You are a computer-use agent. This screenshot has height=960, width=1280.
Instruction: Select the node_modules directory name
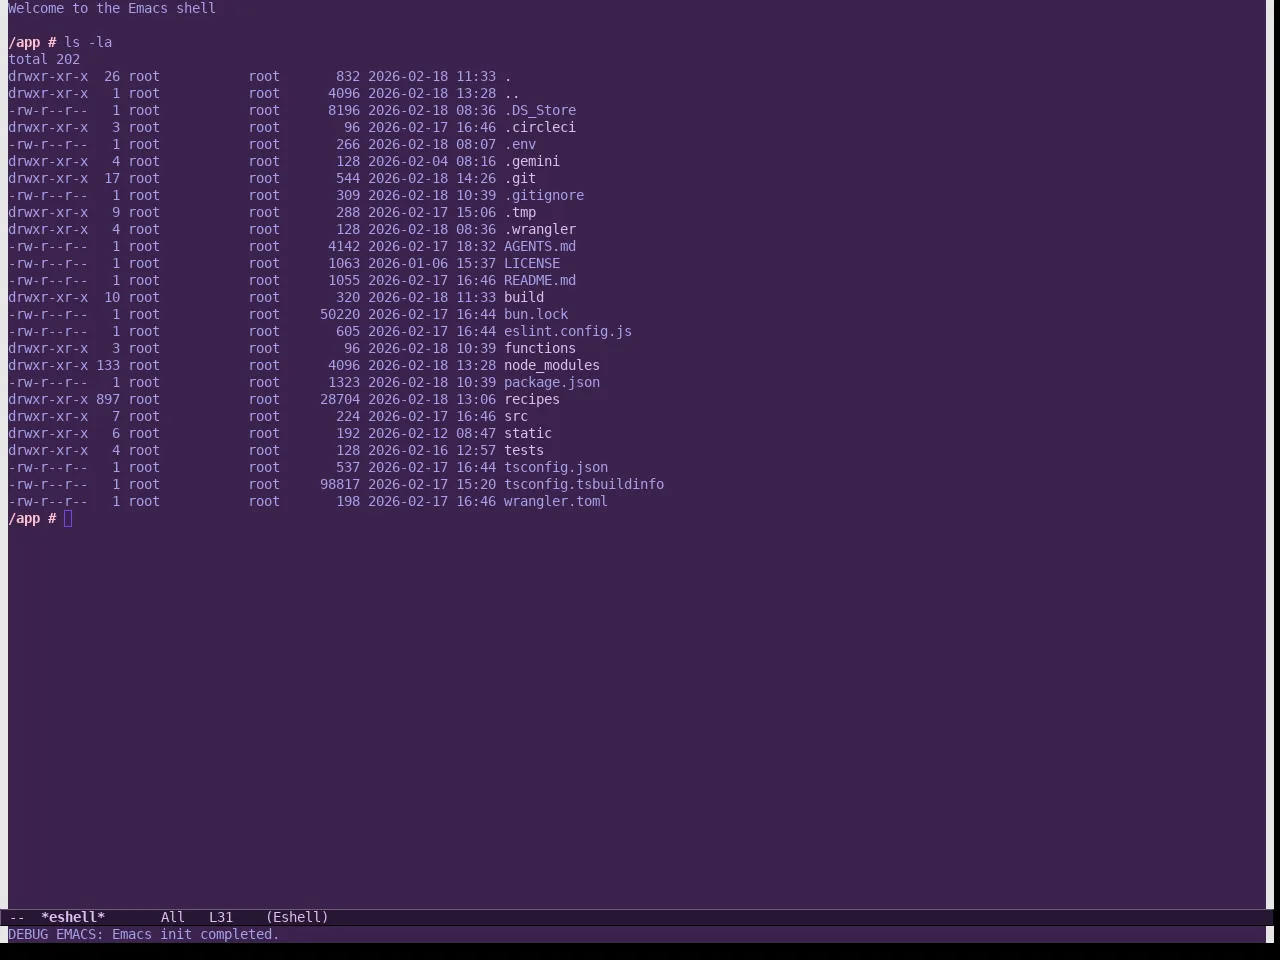tap(552, 365)
